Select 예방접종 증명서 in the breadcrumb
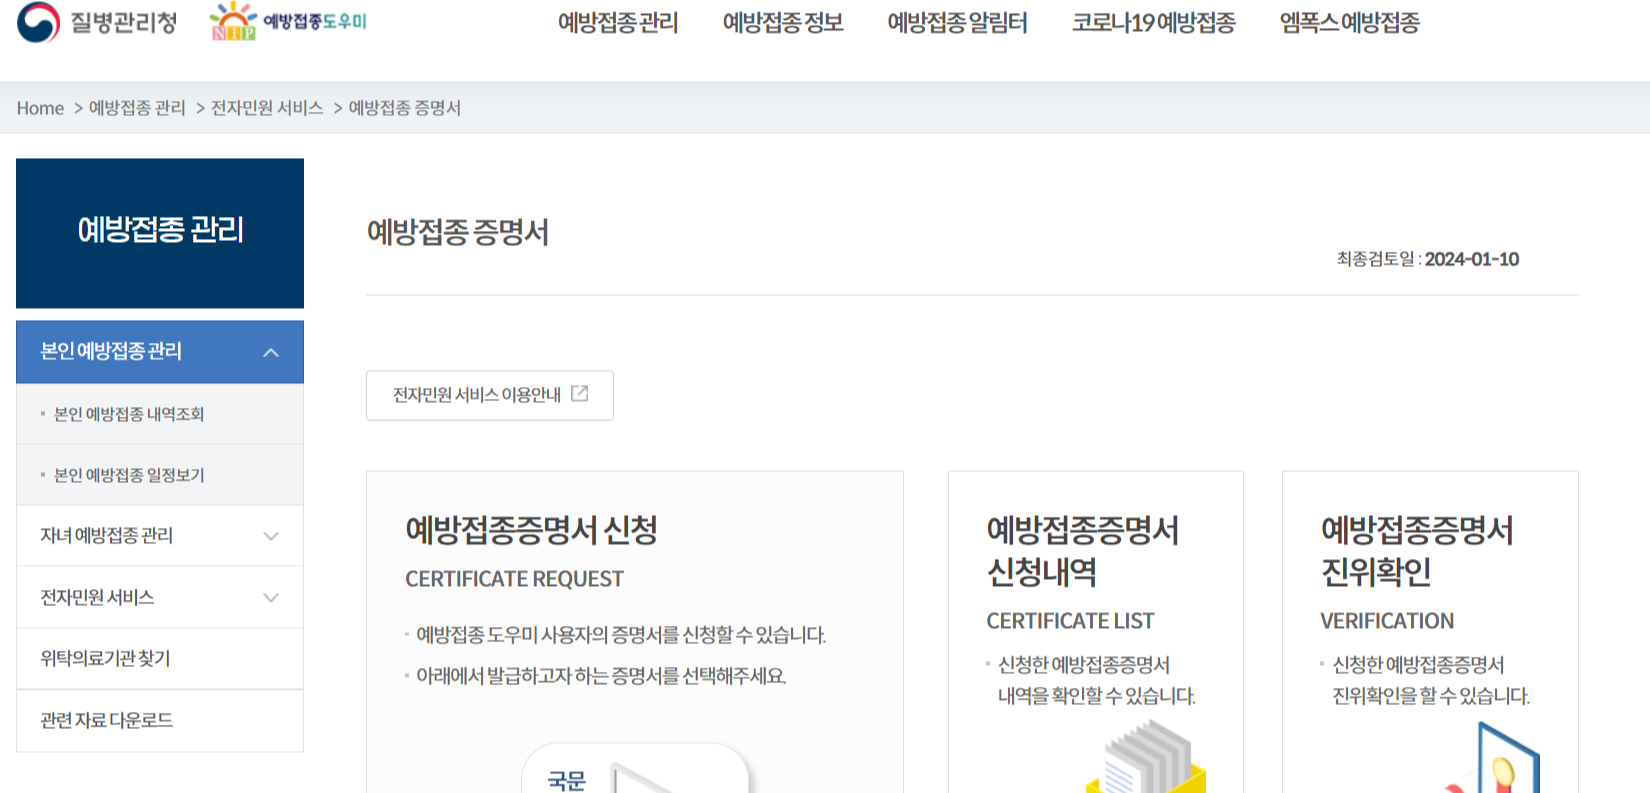This screenshot has width=1650, height=793. click(x=404, y=108)
